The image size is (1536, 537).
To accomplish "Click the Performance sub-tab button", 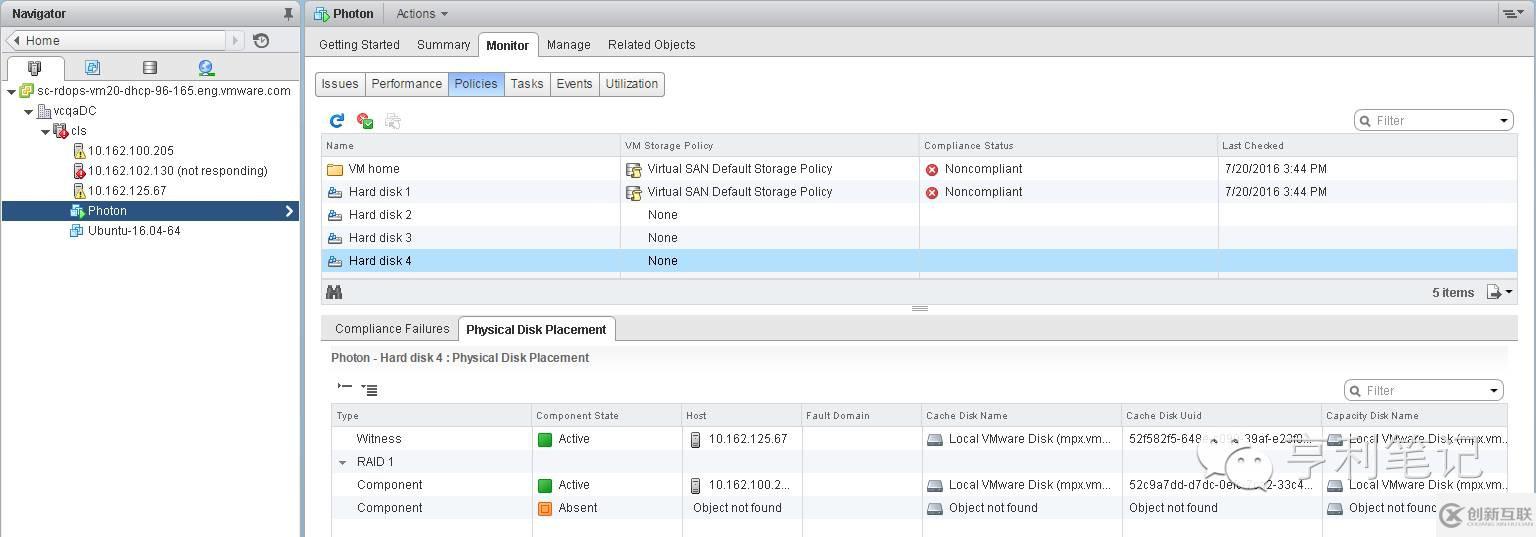I will coord(406,84).
